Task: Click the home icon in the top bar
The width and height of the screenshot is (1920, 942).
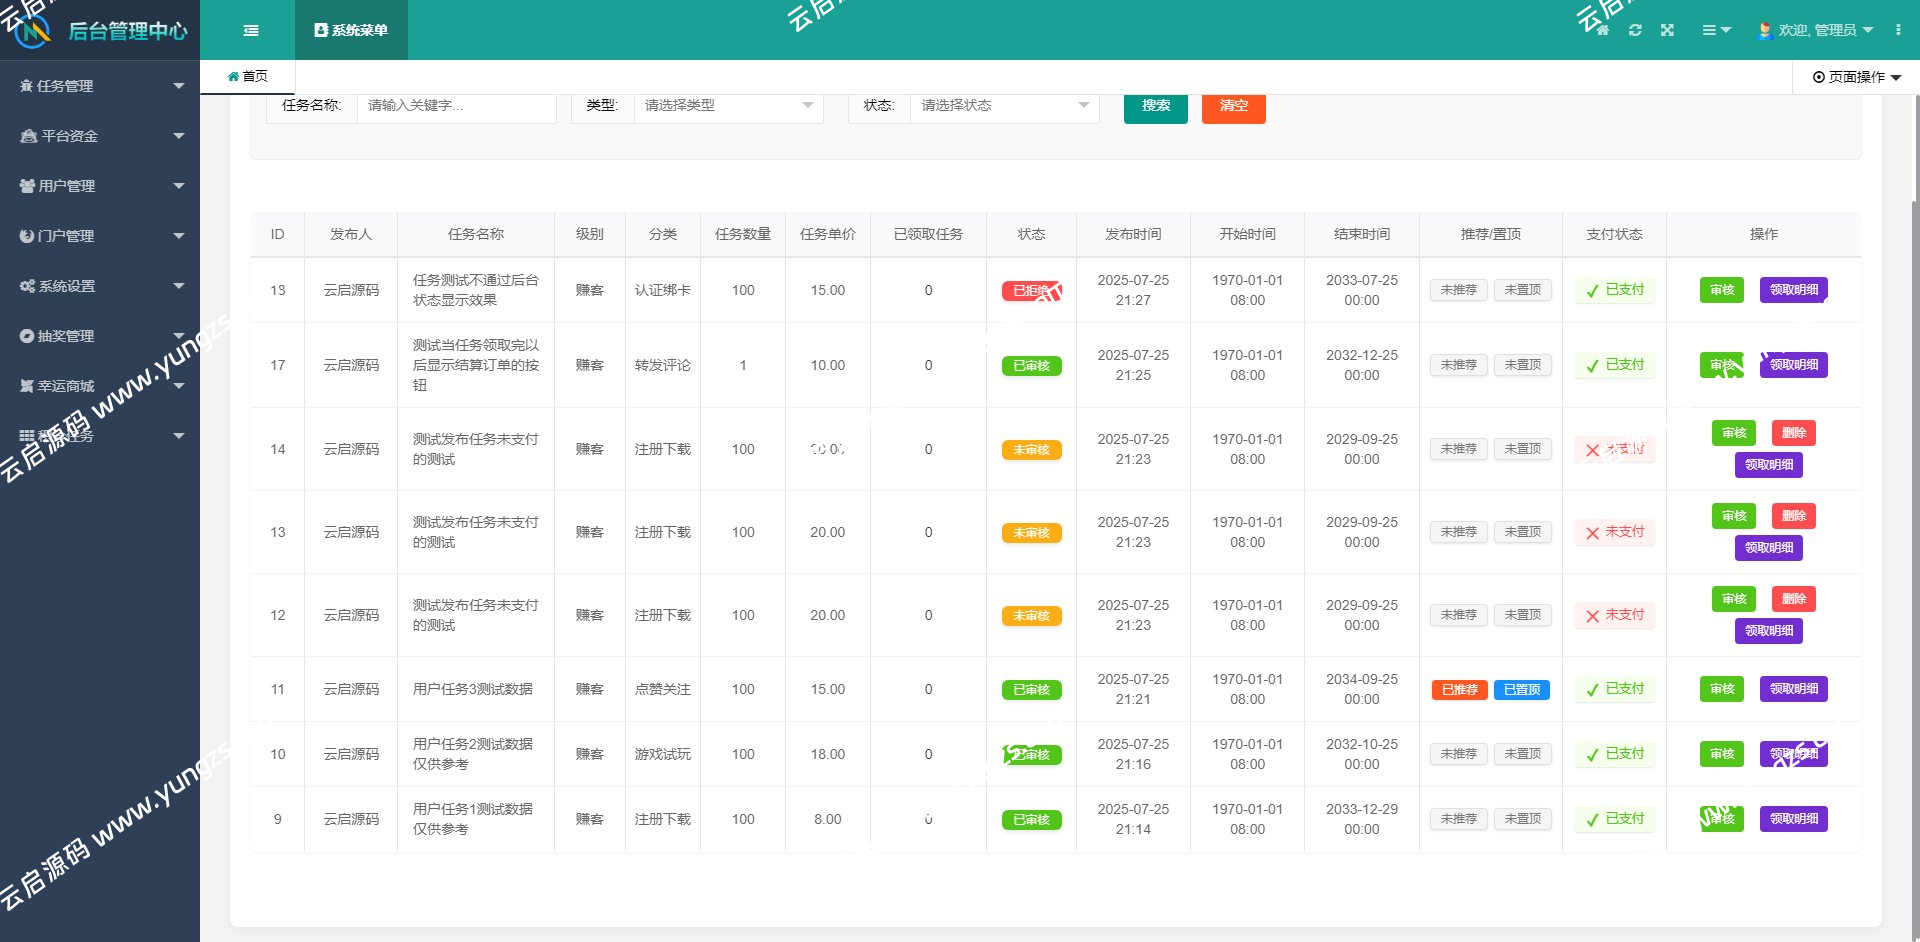Action: tap(1601, 30)
